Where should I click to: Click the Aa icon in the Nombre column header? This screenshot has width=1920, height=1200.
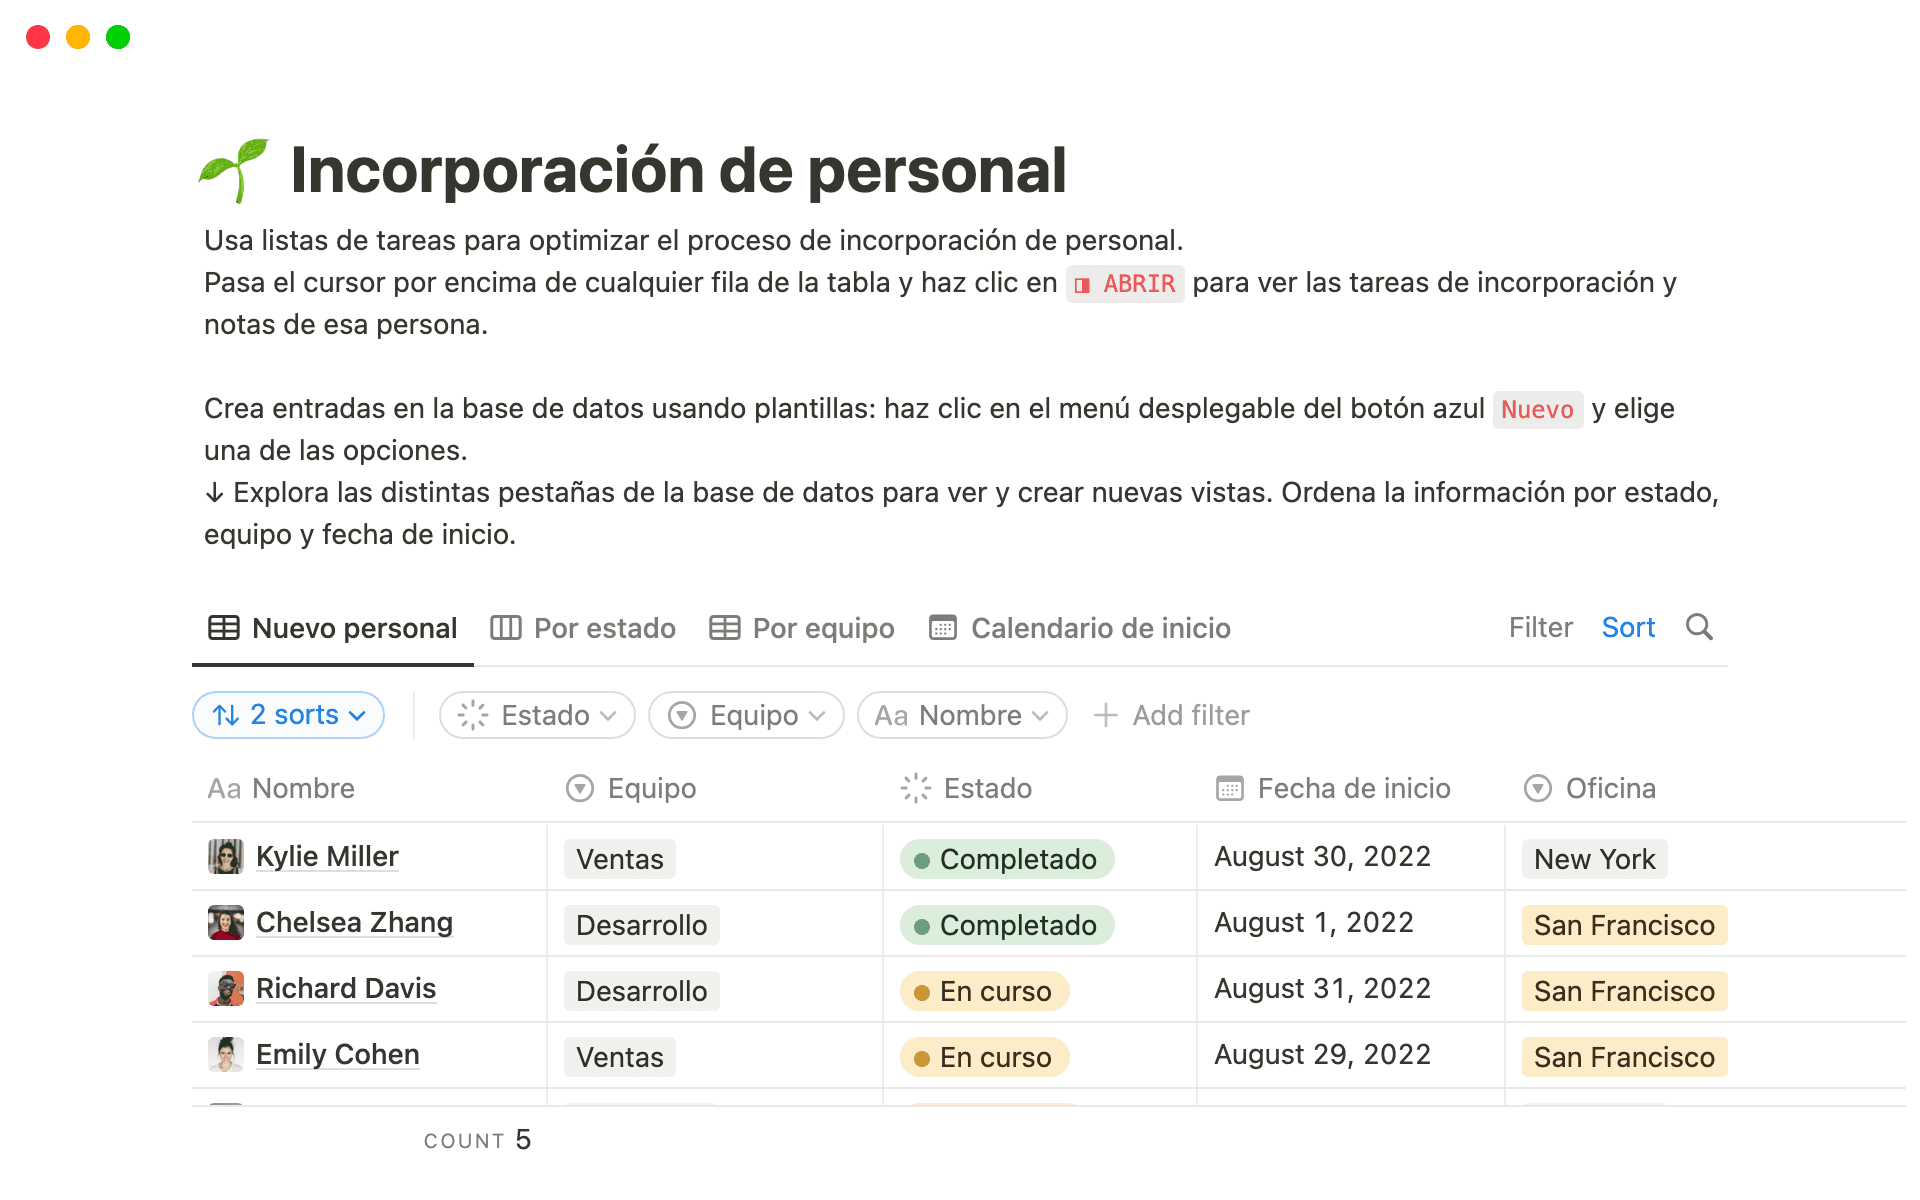[223, 789]
